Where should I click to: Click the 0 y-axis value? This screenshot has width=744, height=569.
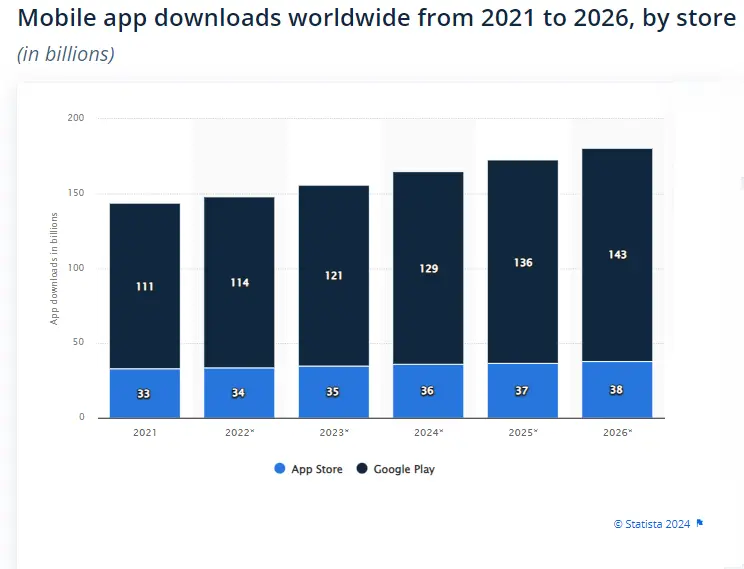(x=82, y=417)
